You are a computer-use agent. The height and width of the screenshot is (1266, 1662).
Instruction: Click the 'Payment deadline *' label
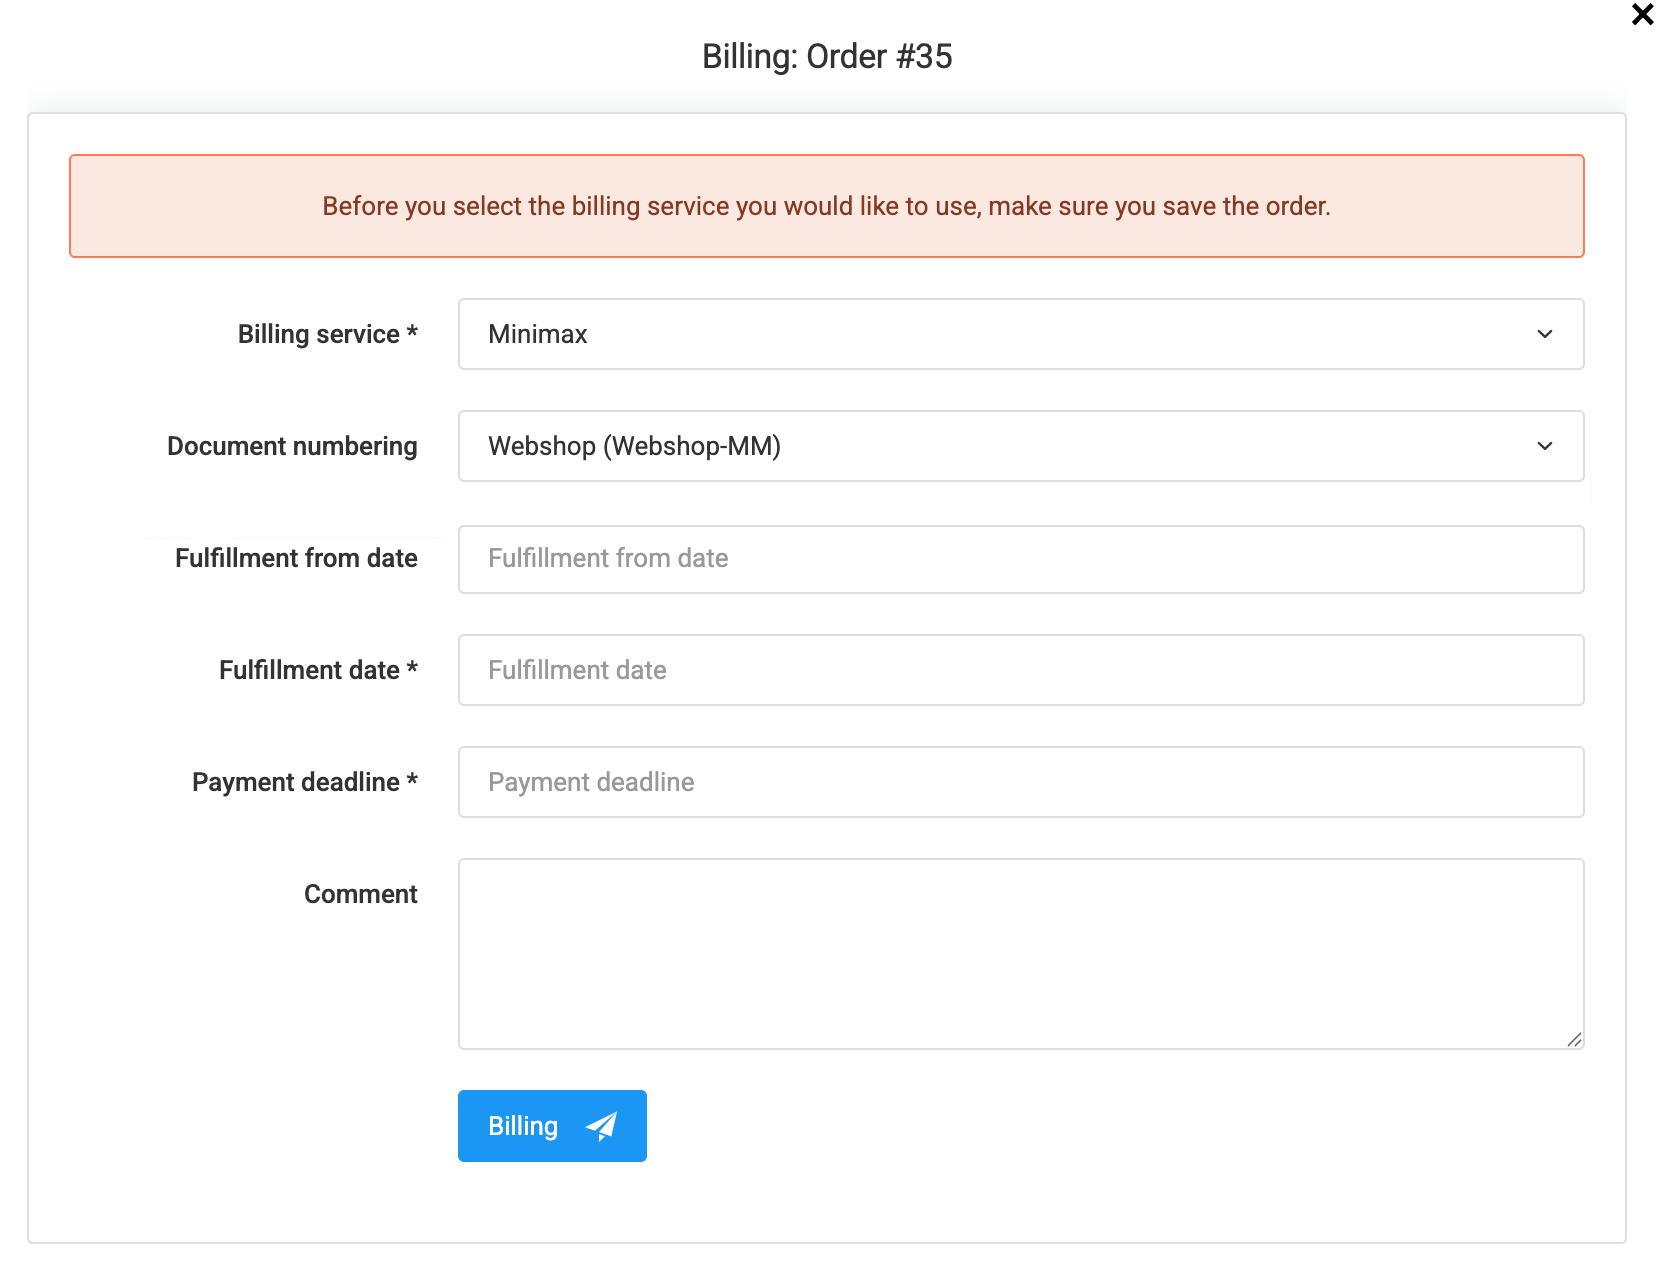[305, 782]
